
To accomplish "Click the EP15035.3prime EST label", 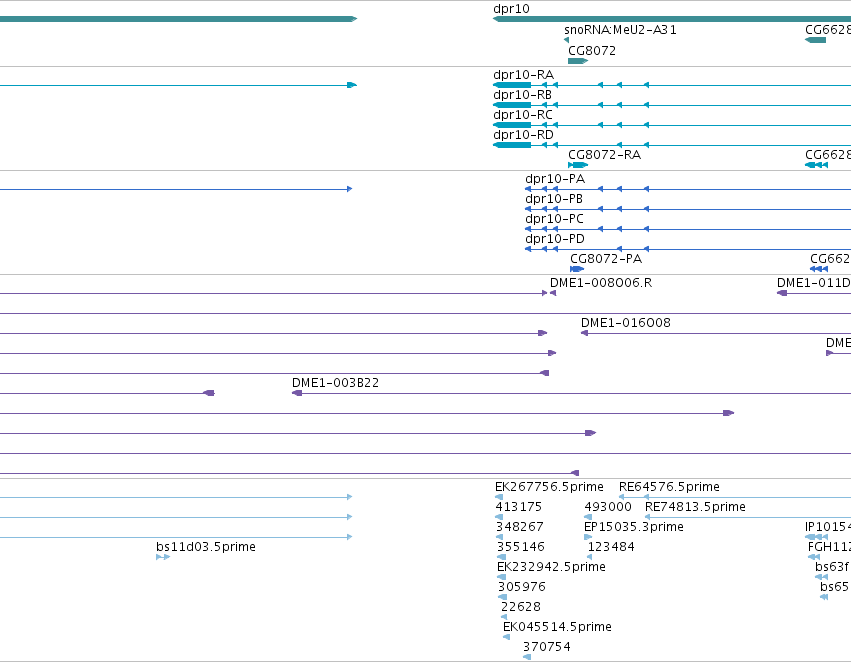I will pos(633,527).
